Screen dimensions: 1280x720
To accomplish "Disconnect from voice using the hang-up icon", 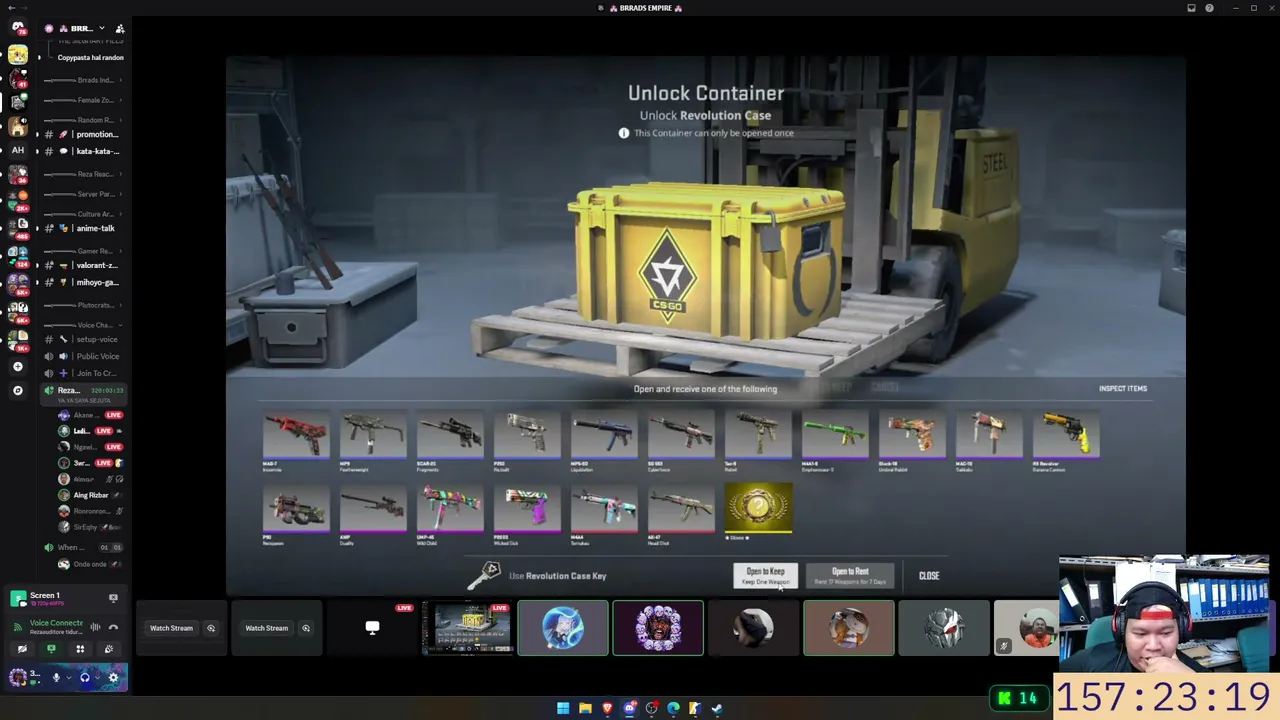I will [113, 627].
